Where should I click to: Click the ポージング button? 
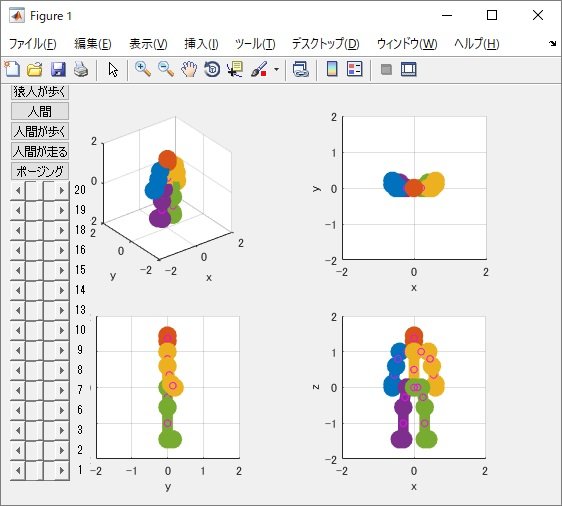(40, 171)
